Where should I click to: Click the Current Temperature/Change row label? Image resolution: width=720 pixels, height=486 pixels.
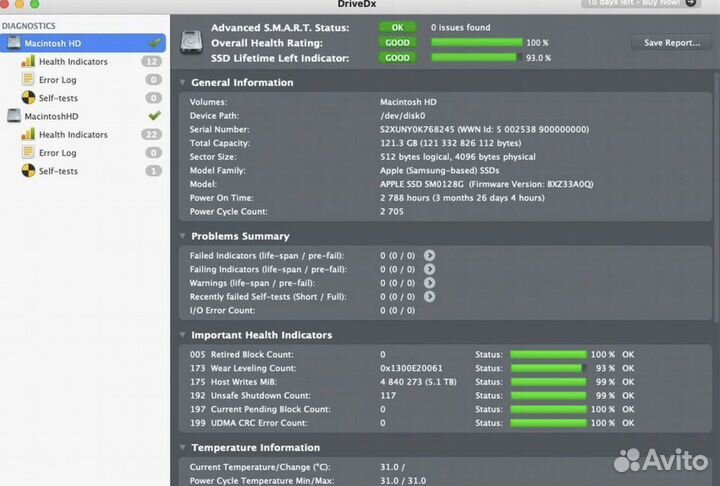coord(260,467)
